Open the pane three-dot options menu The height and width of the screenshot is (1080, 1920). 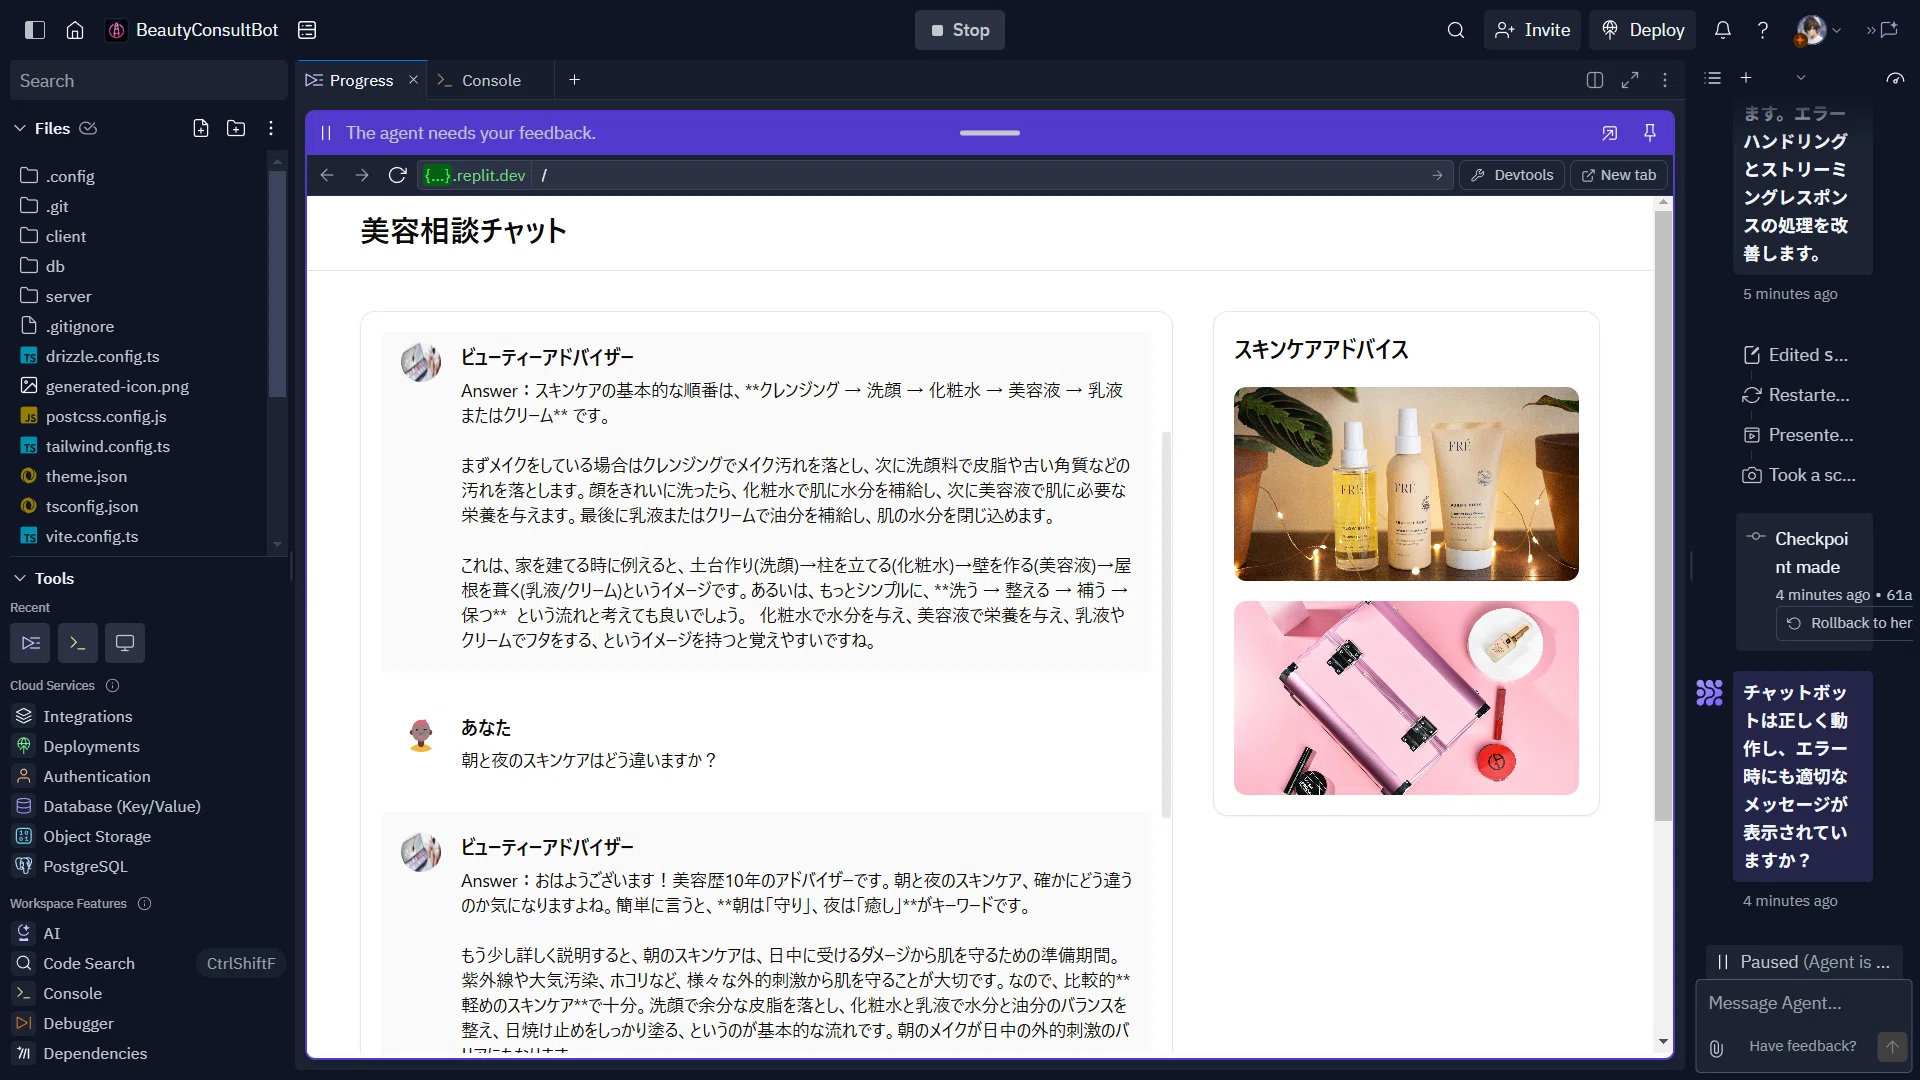[1665, 80]
